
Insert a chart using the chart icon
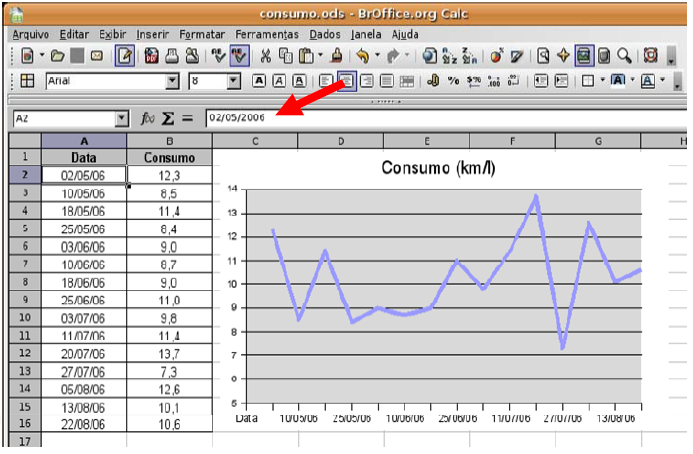click(x=496, y=57)
